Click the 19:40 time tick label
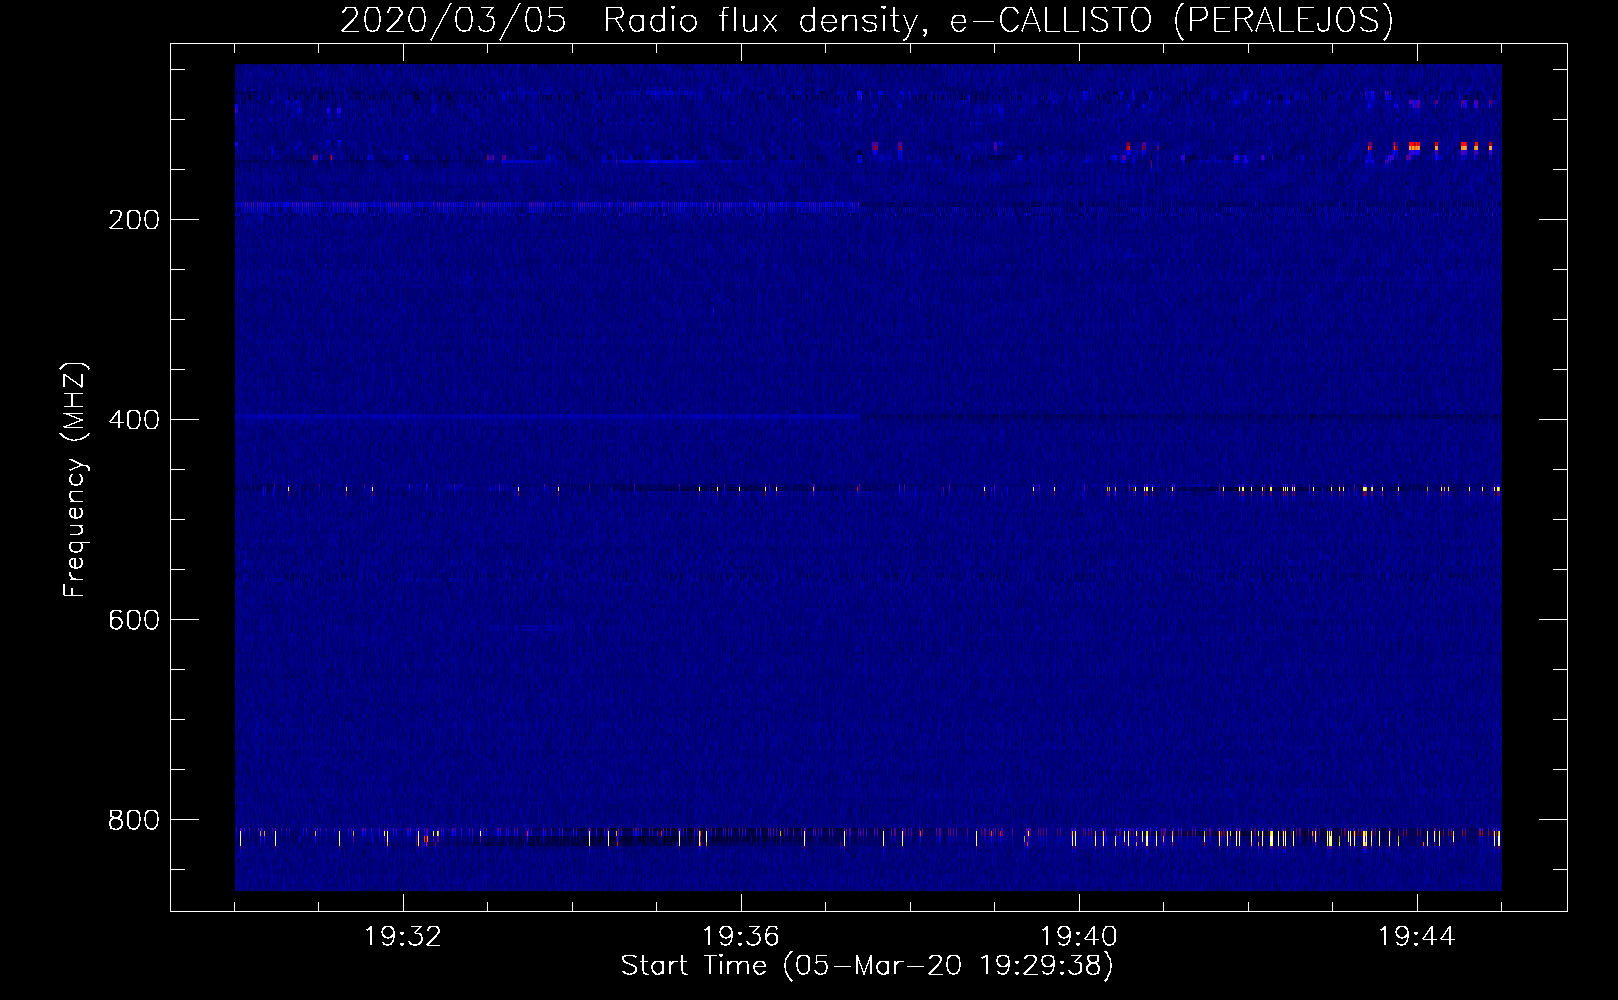Viewport: 1618px width, 1000px height. pos(1079,937)
